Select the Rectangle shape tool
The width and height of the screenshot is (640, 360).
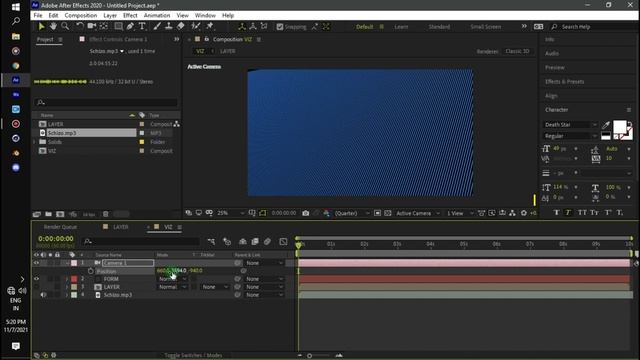pyautogui.click(x=118, y=27)
